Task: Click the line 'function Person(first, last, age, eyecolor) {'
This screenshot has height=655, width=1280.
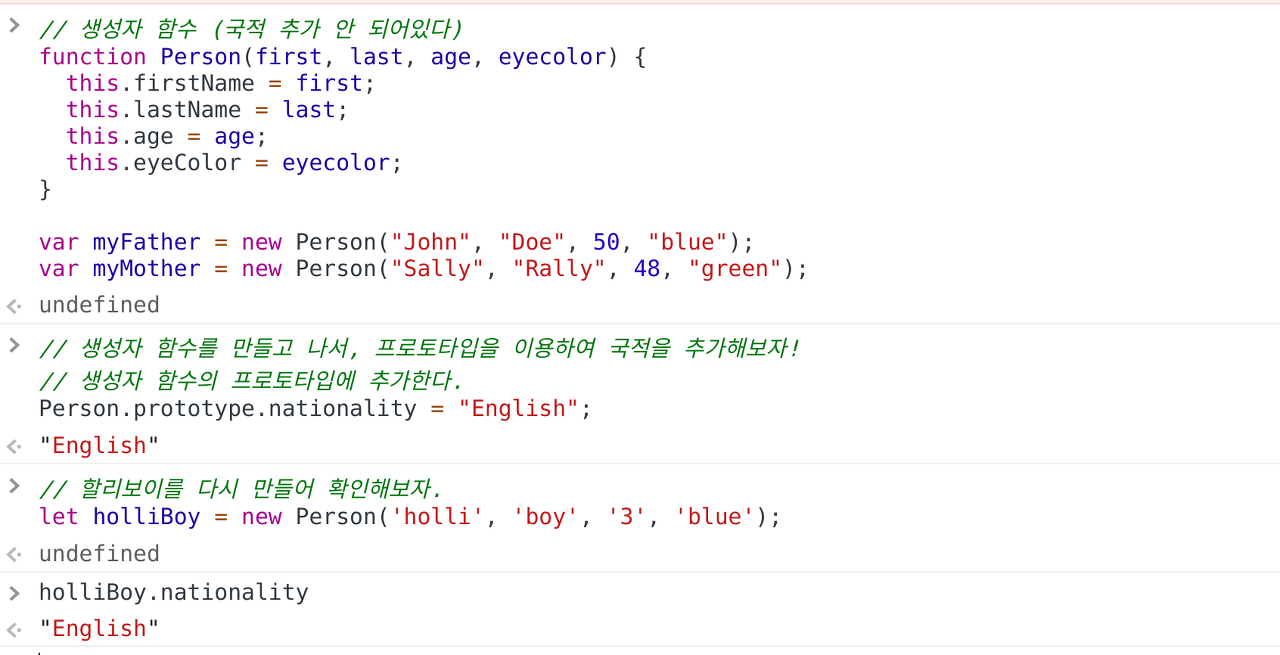Action: coord(343,57)
